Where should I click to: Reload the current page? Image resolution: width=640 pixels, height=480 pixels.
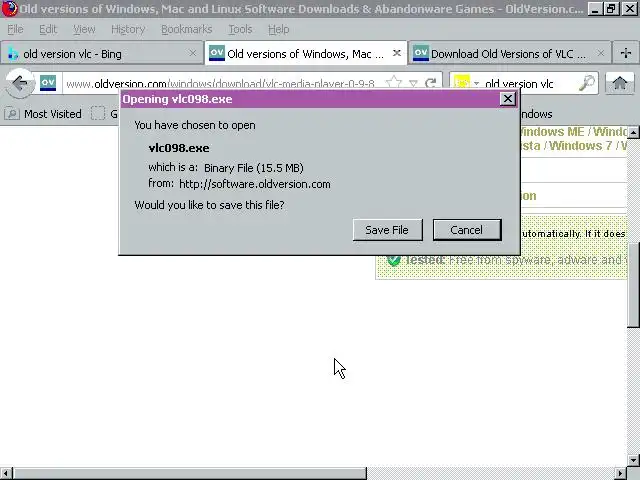tap(431, 83)
